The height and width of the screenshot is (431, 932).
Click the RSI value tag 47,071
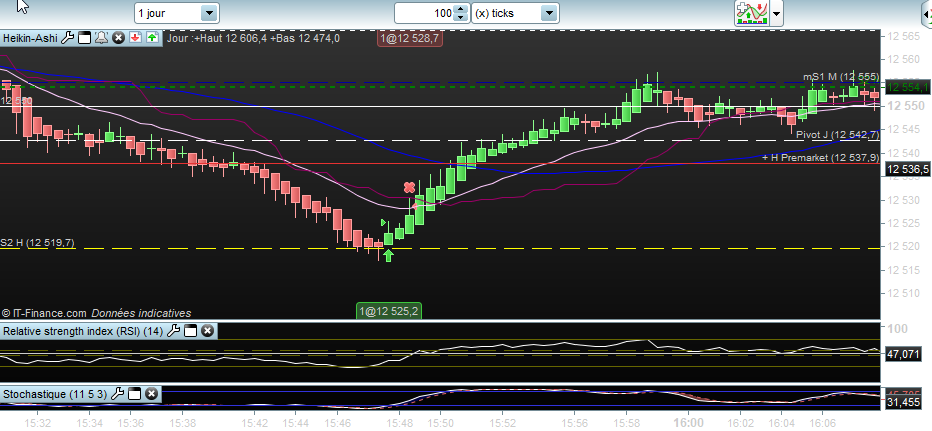903,355
